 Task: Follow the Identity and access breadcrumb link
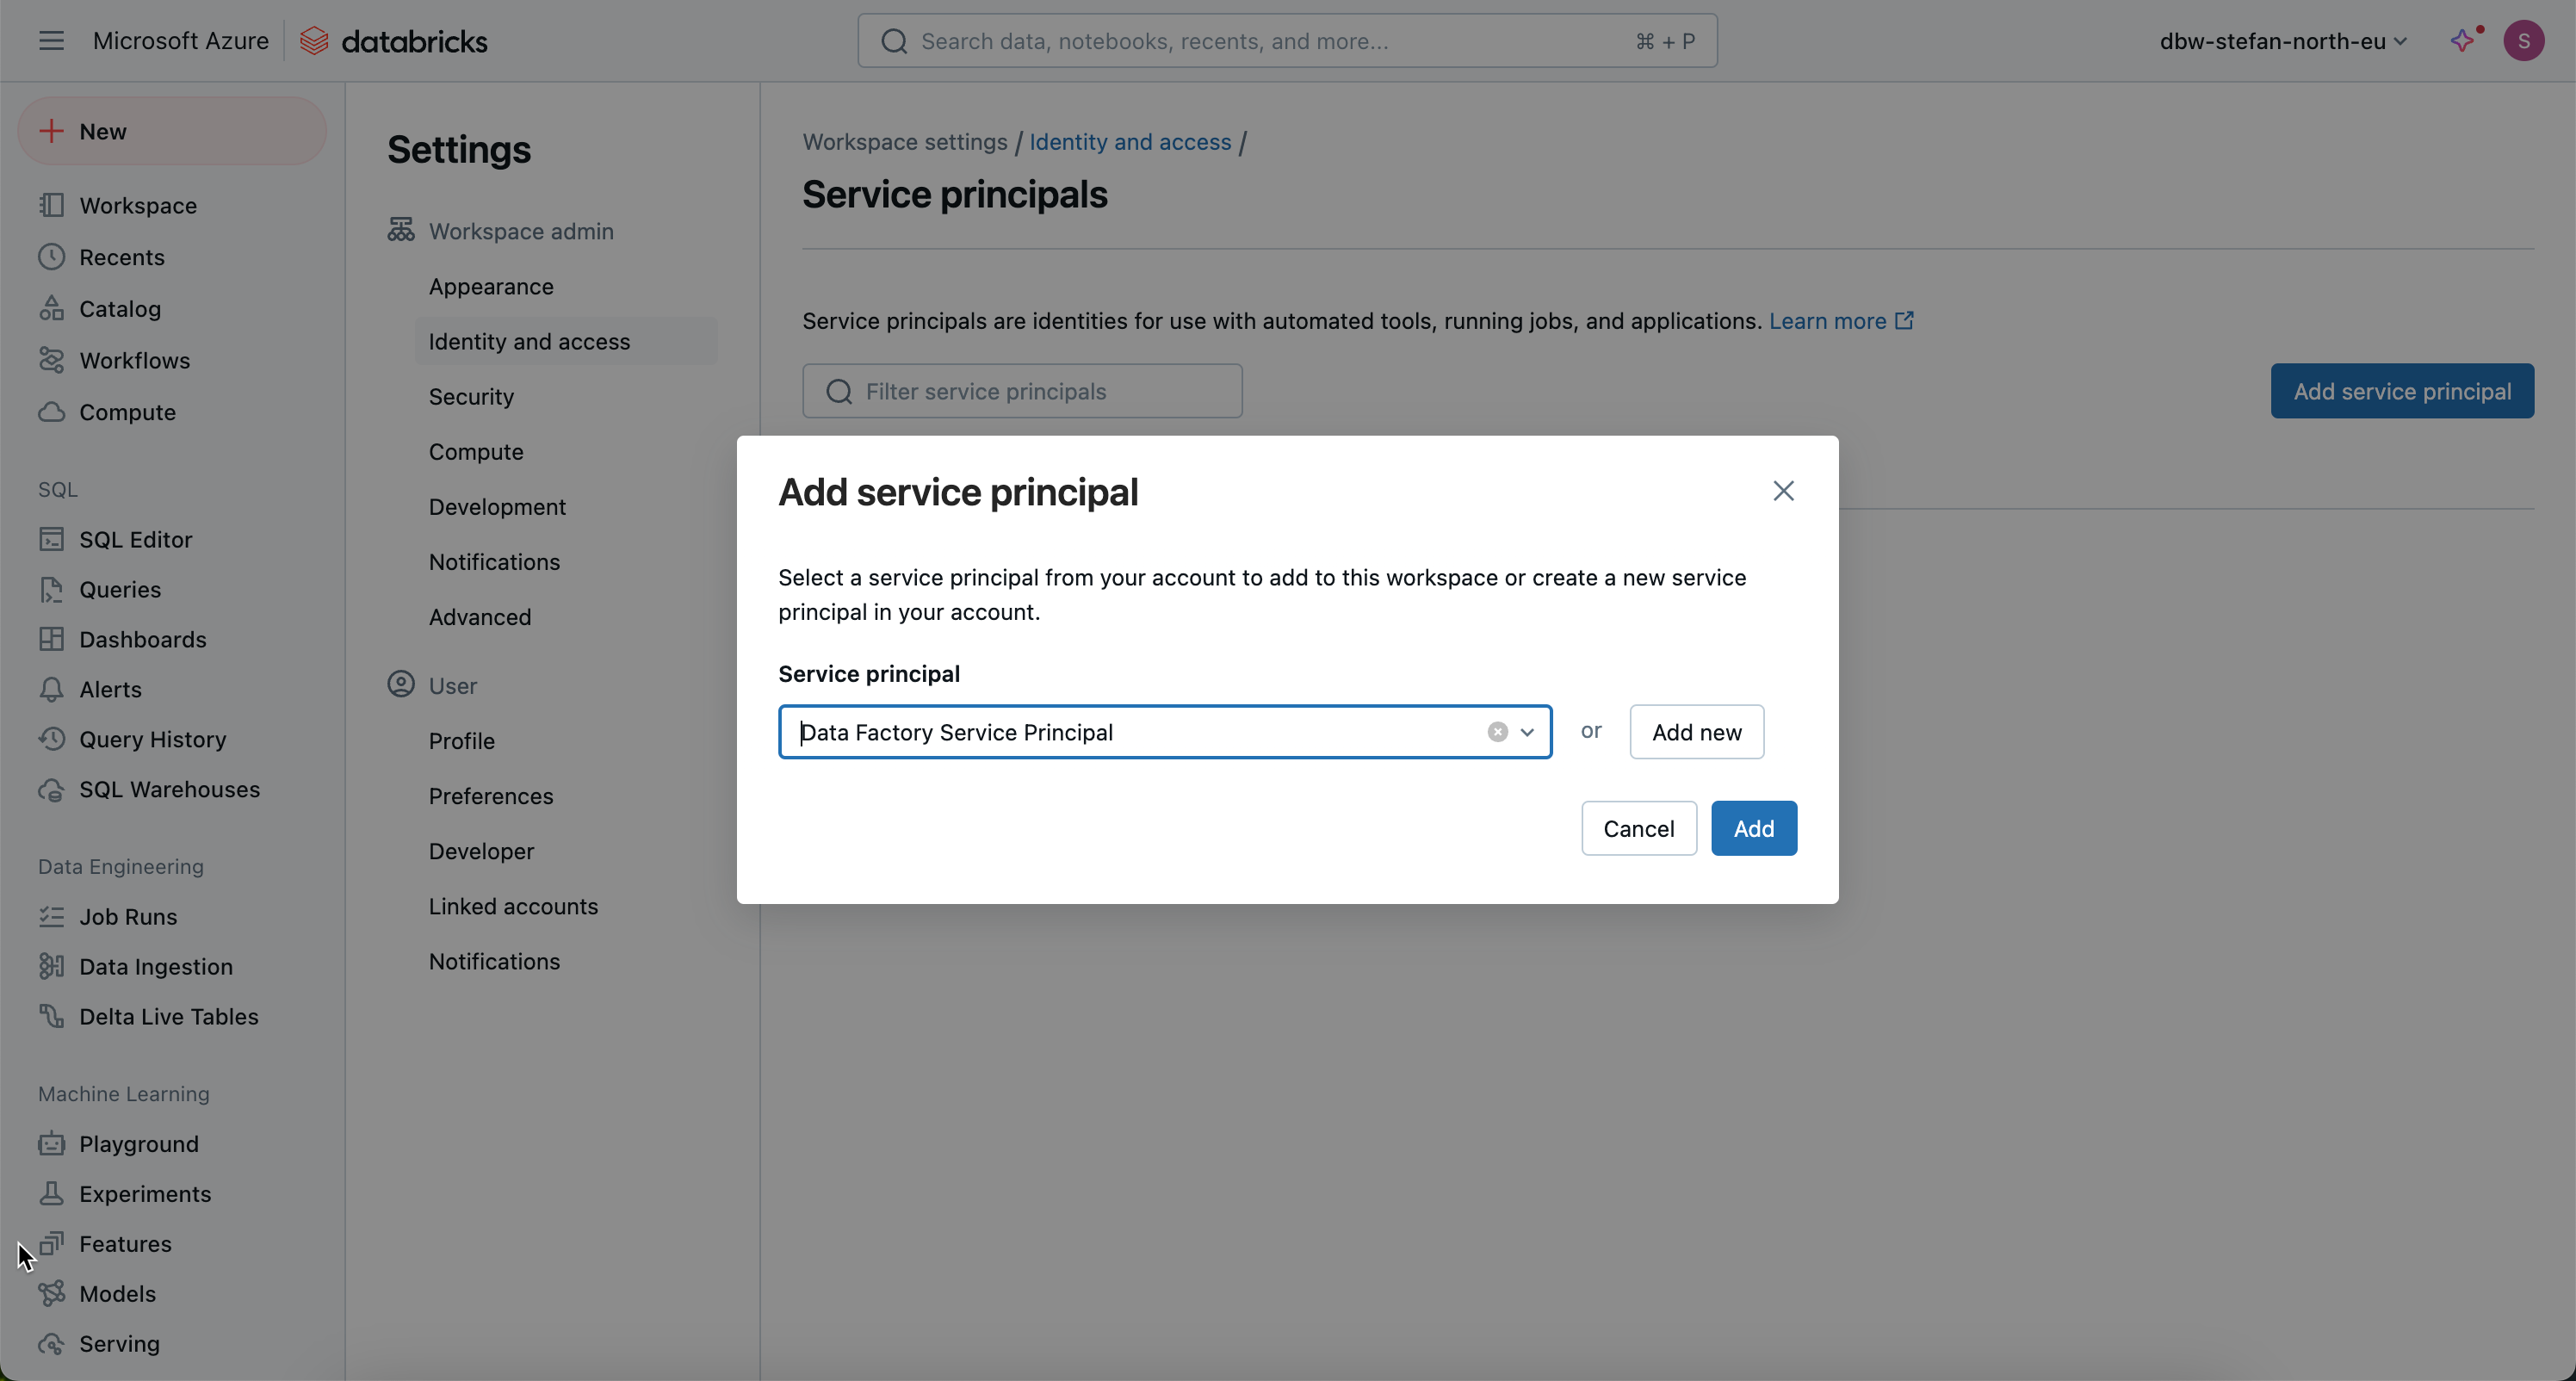pyautogui.click(x=1130, y=142)
